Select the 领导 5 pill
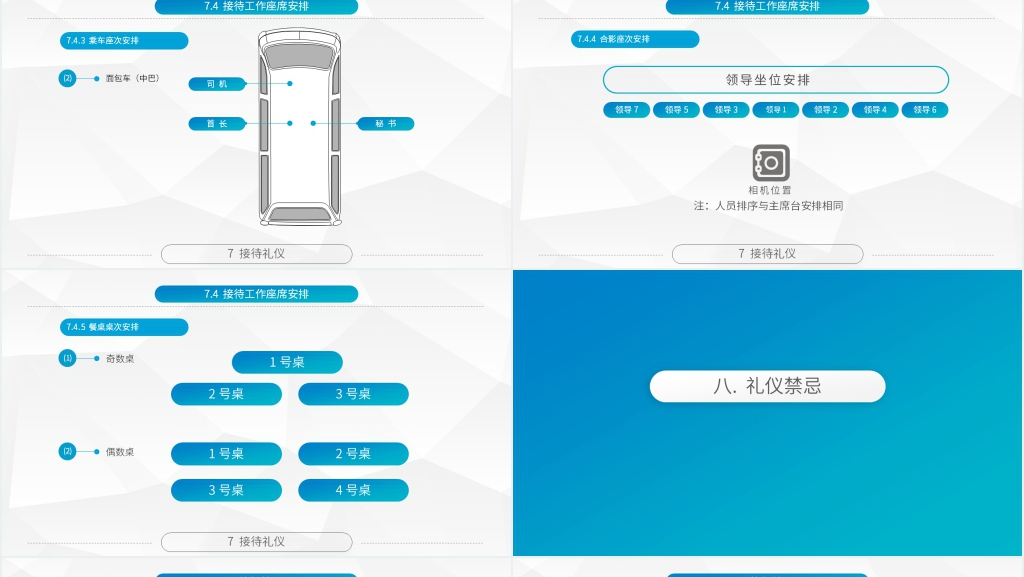Screen dimensions: 1024x577 pos(677,110)
